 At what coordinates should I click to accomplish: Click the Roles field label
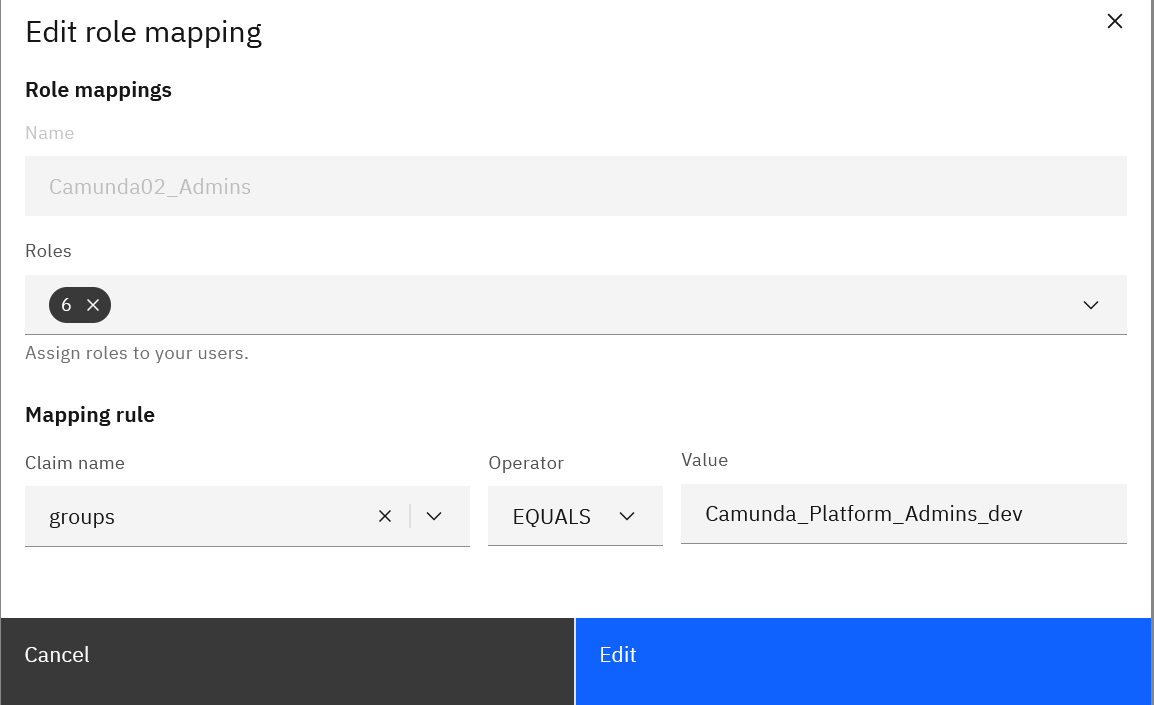click(48, 251)
